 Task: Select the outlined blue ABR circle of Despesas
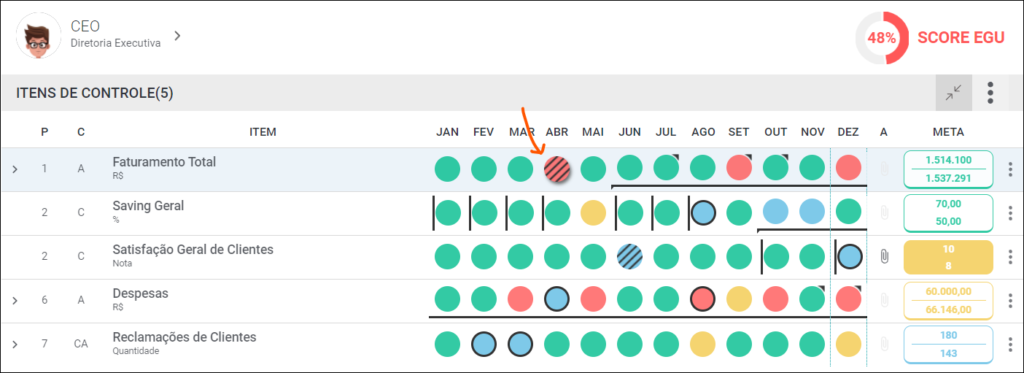[557, 300]
